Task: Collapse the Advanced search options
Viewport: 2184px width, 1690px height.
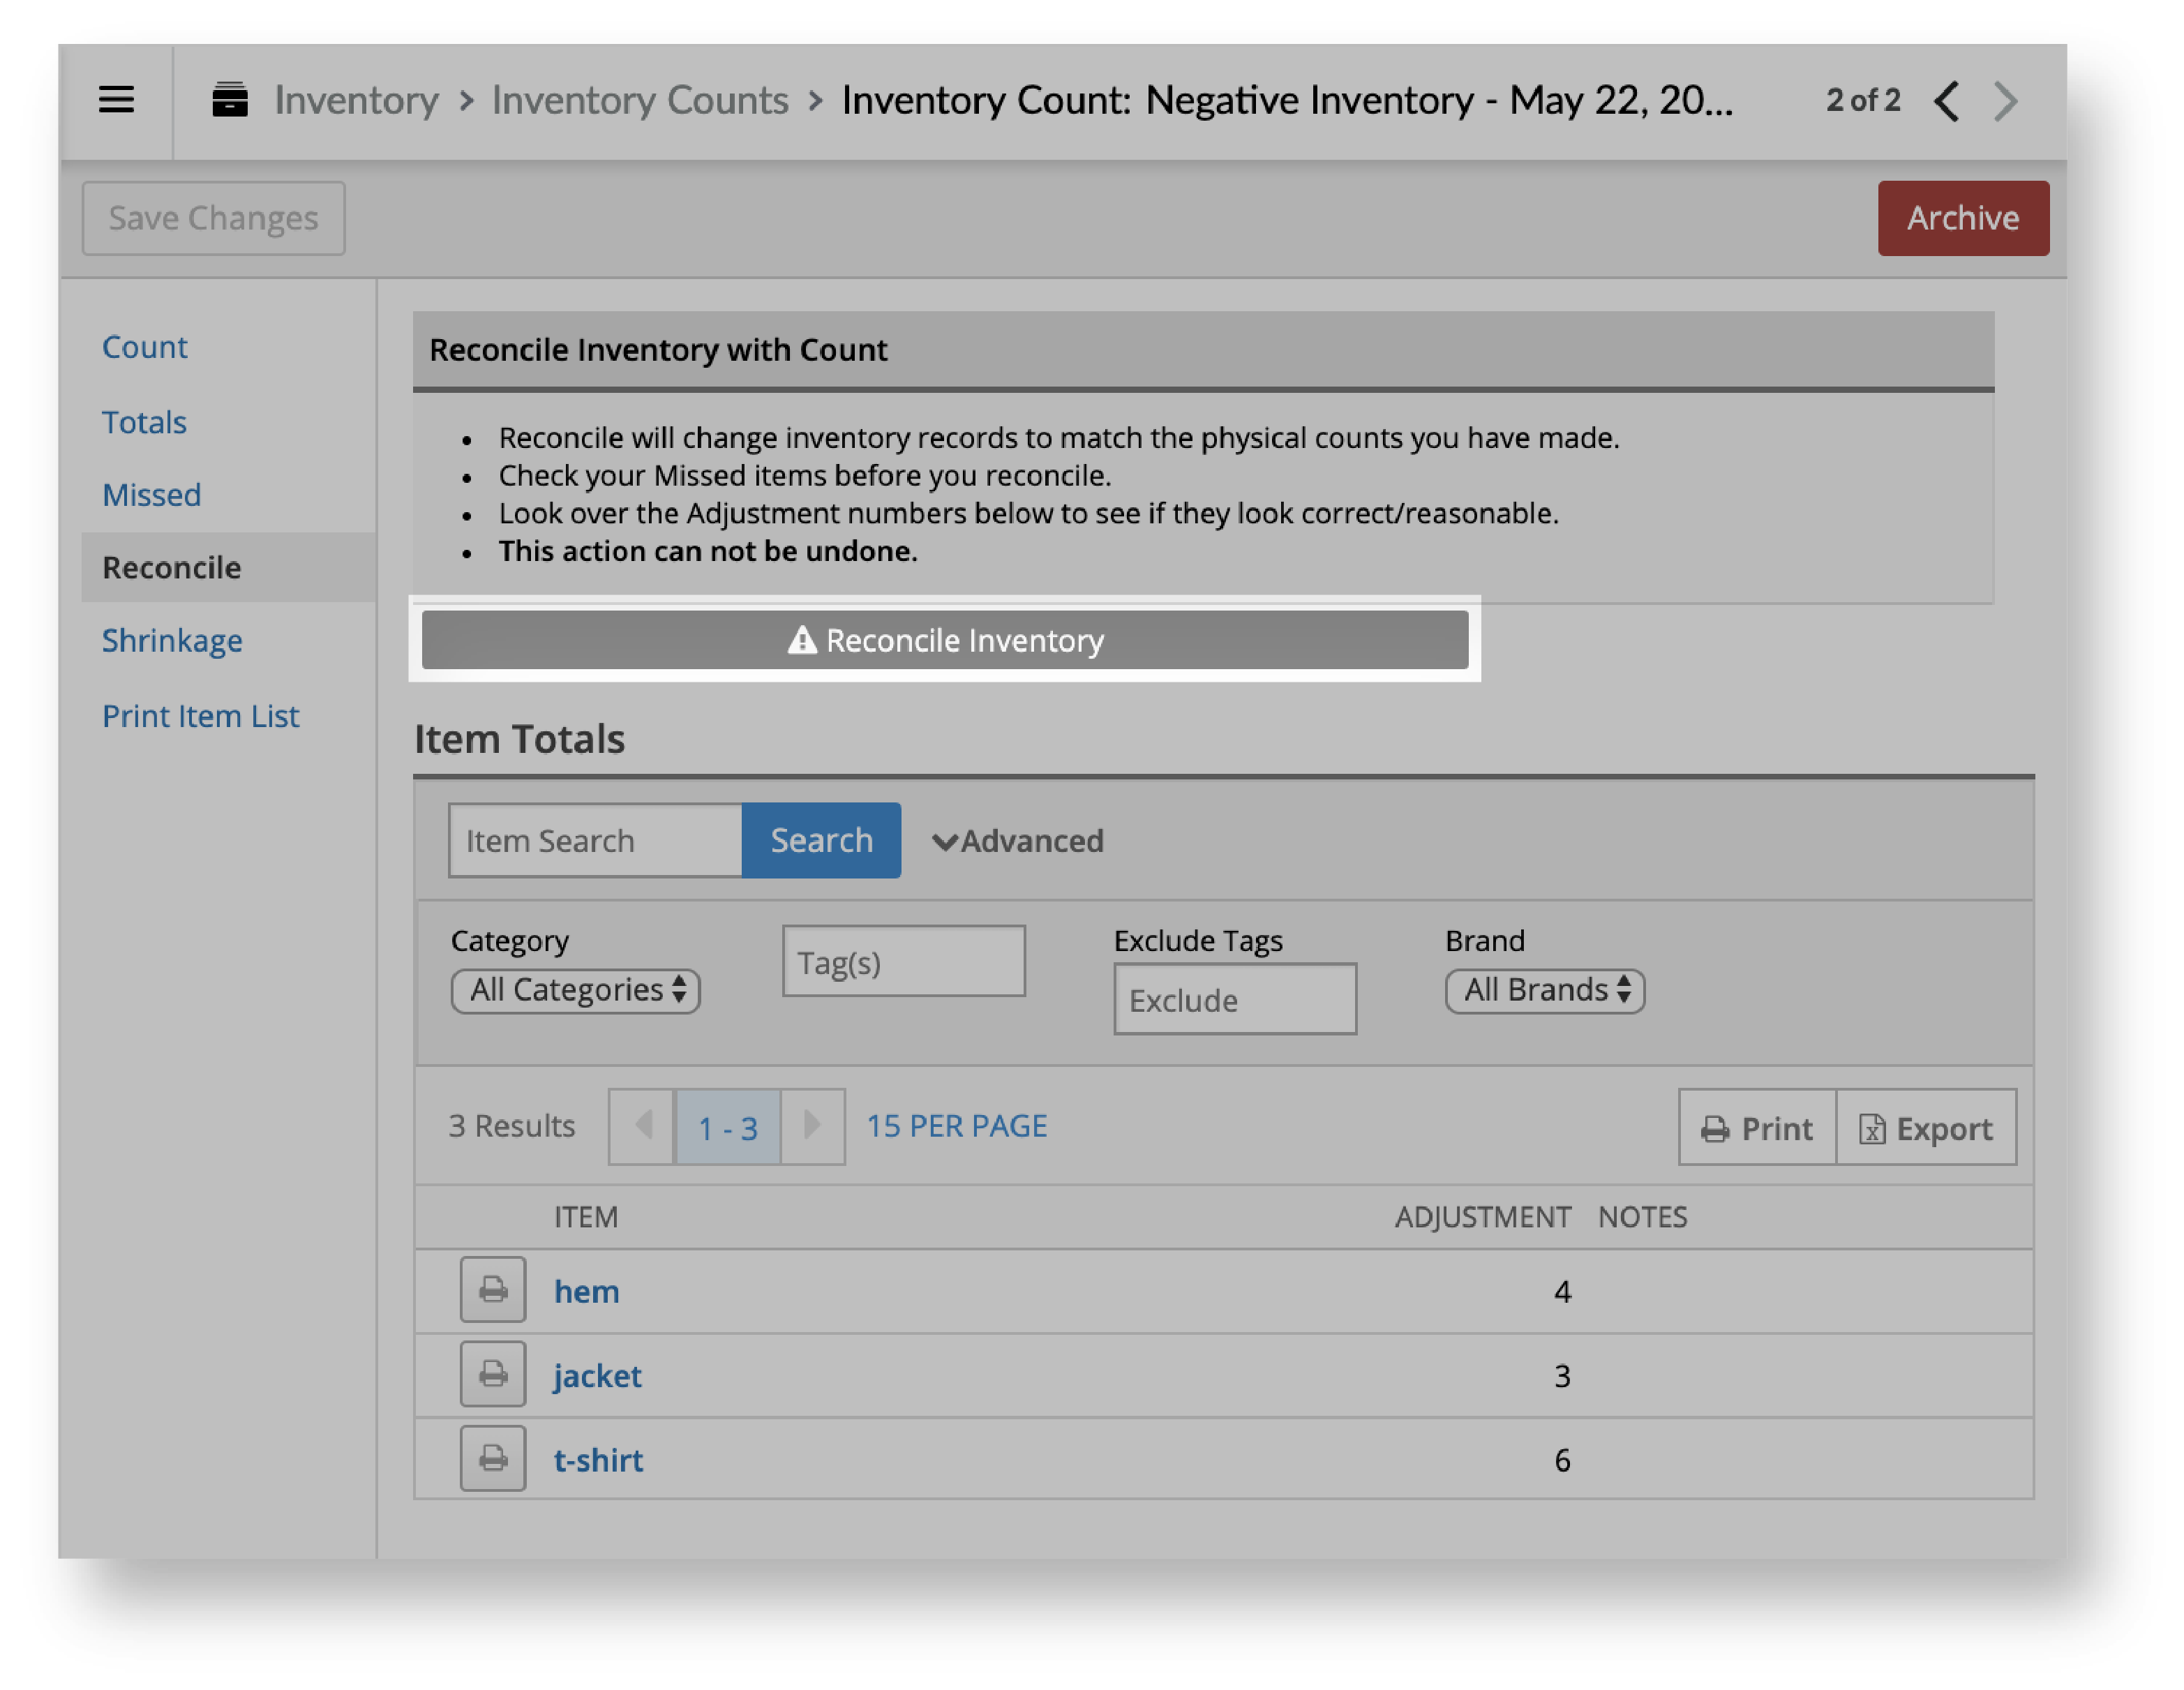Action: (x=1017, y=841)
